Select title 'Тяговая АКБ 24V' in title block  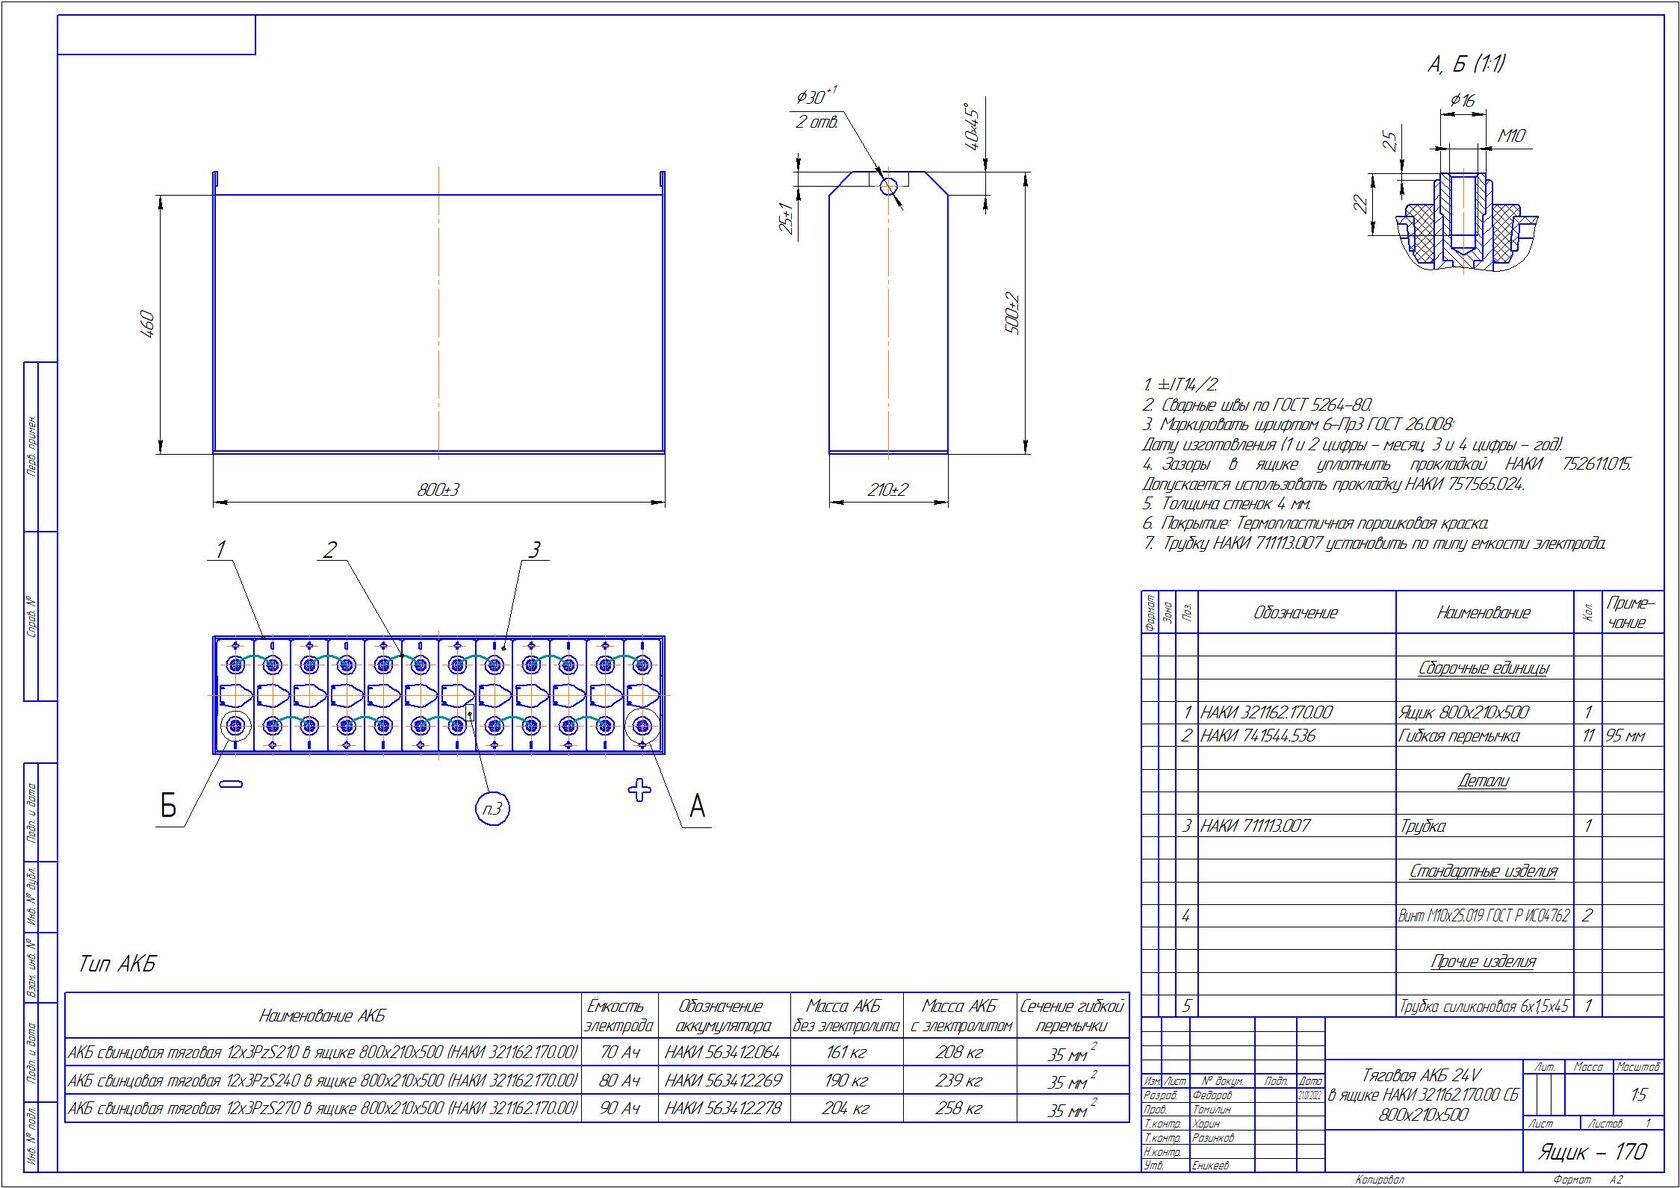click(1422, 1075)
